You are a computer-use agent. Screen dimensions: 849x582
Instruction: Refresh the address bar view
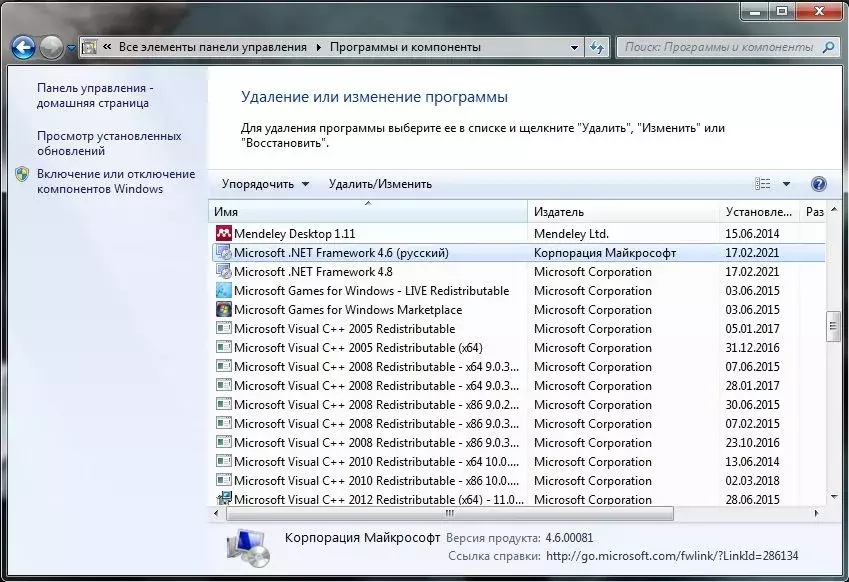click(x=597, y=48)
